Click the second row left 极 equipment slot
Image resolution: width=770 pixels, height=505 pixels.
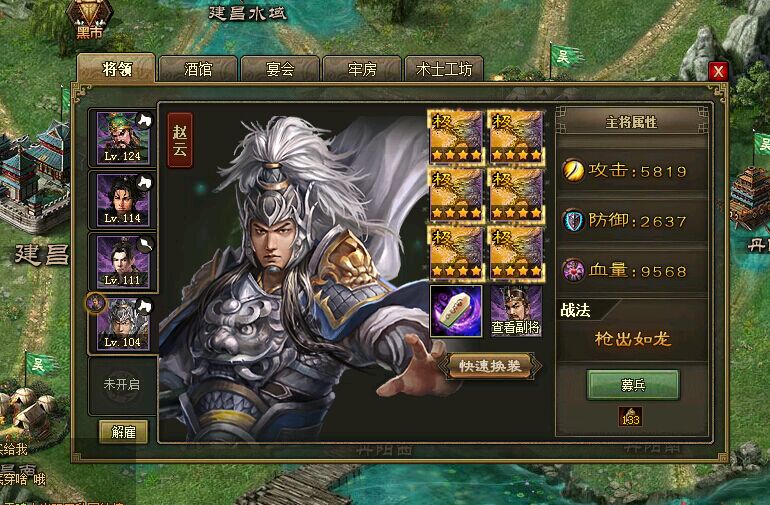[456, 196]
